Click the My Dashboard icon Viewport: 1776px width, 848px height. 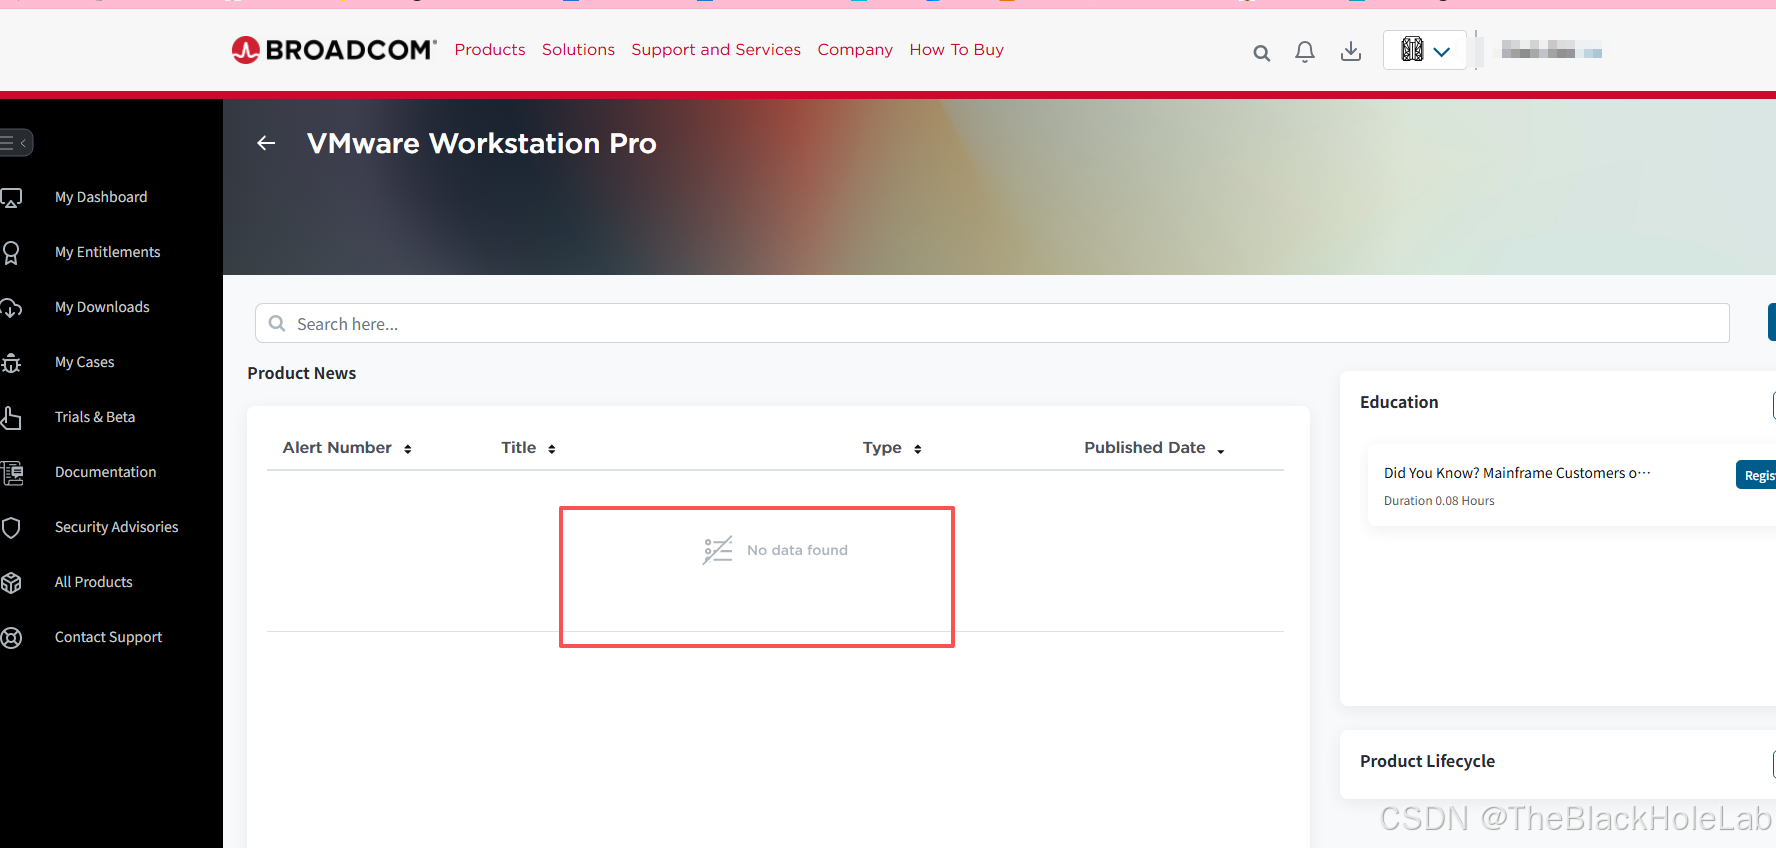[11, 198]
